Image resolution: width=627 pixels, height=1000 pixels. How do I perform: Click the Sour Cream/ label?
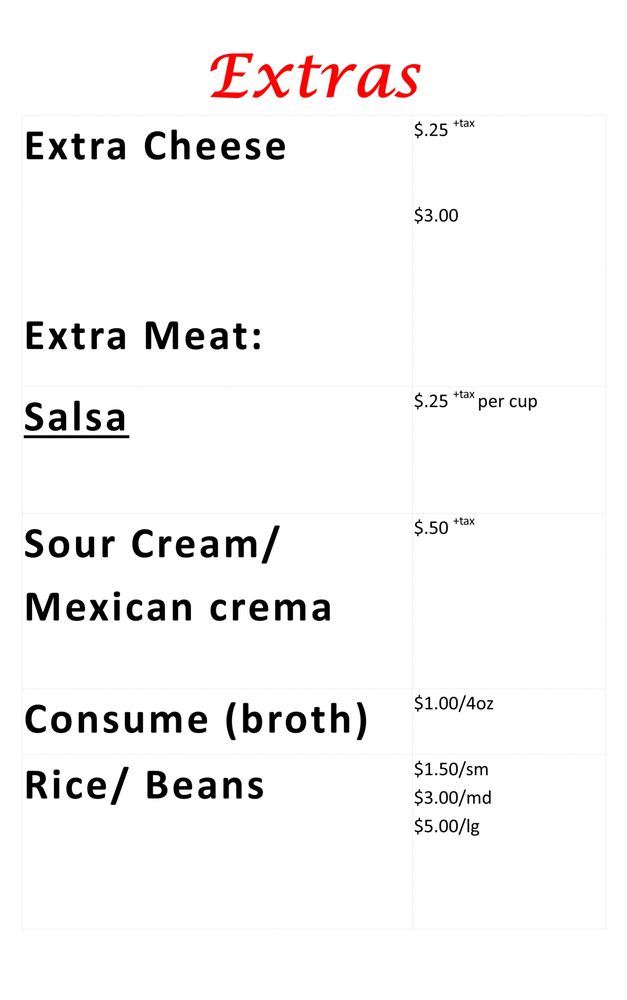(153, 545)
